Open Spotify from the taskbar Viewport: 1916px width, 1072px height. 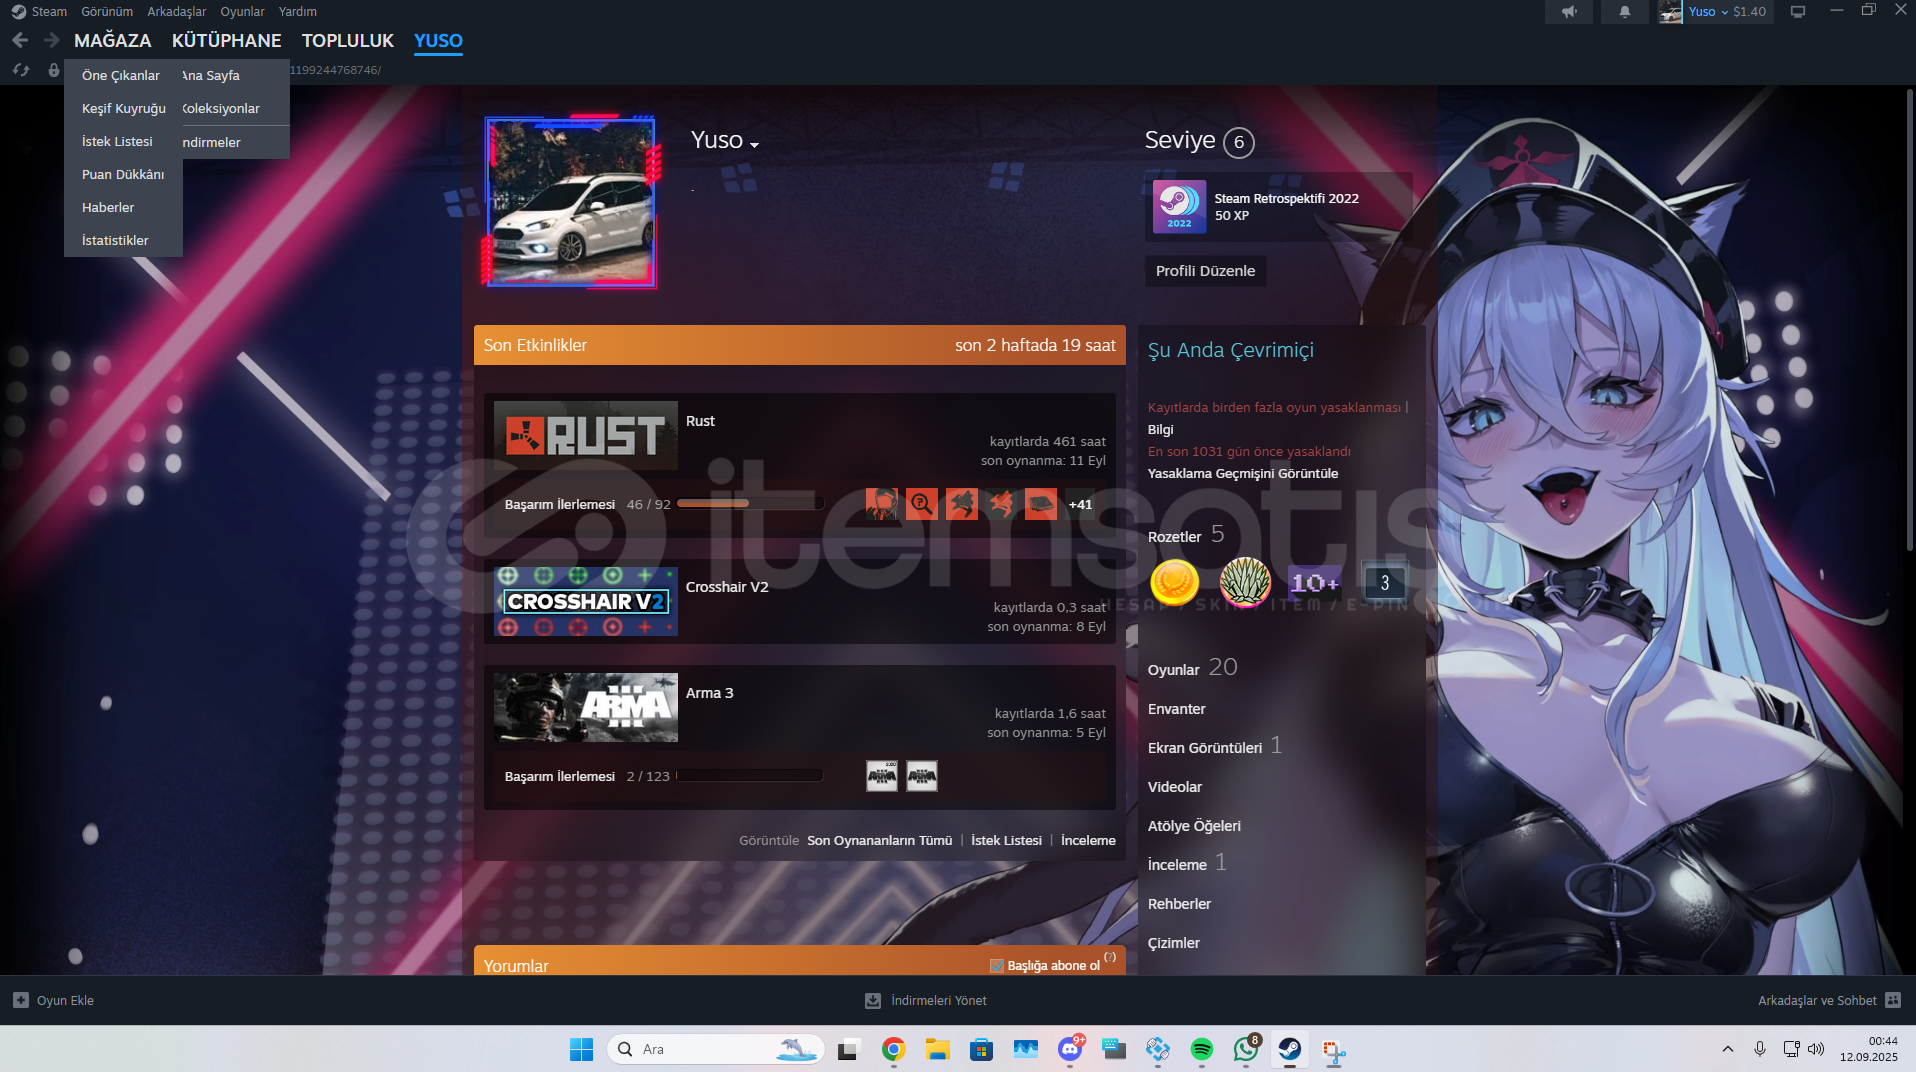1202,1049
